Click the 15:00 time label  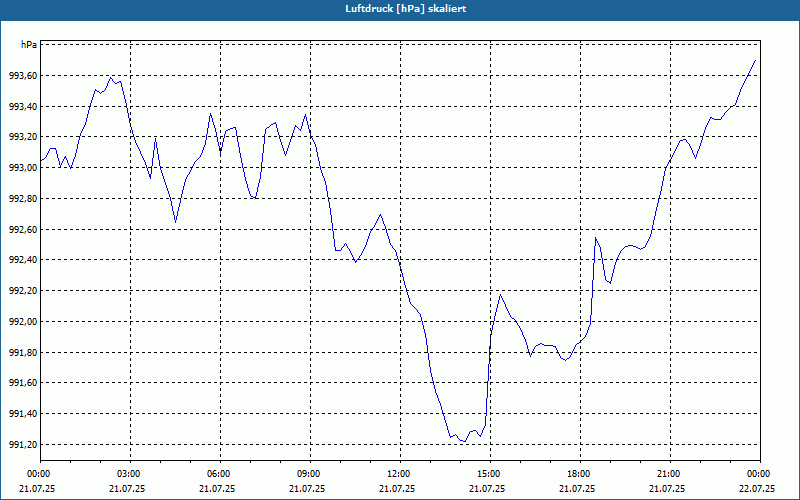point(490,474)
